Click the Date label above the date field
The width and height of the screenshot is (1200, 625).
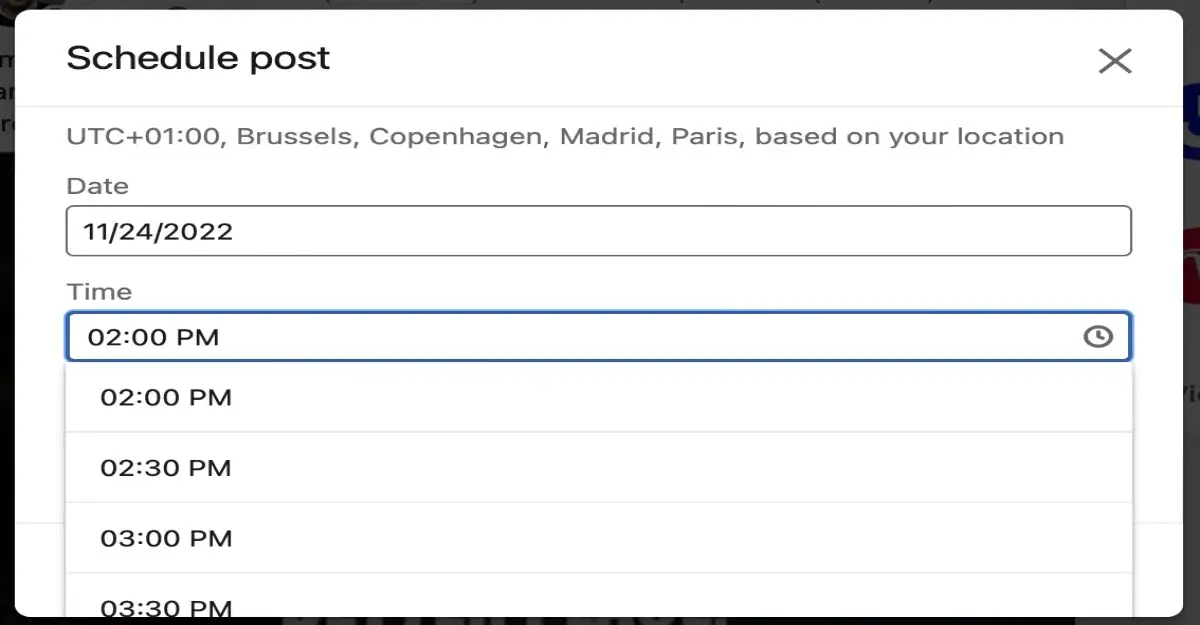(x=97, y=186)
